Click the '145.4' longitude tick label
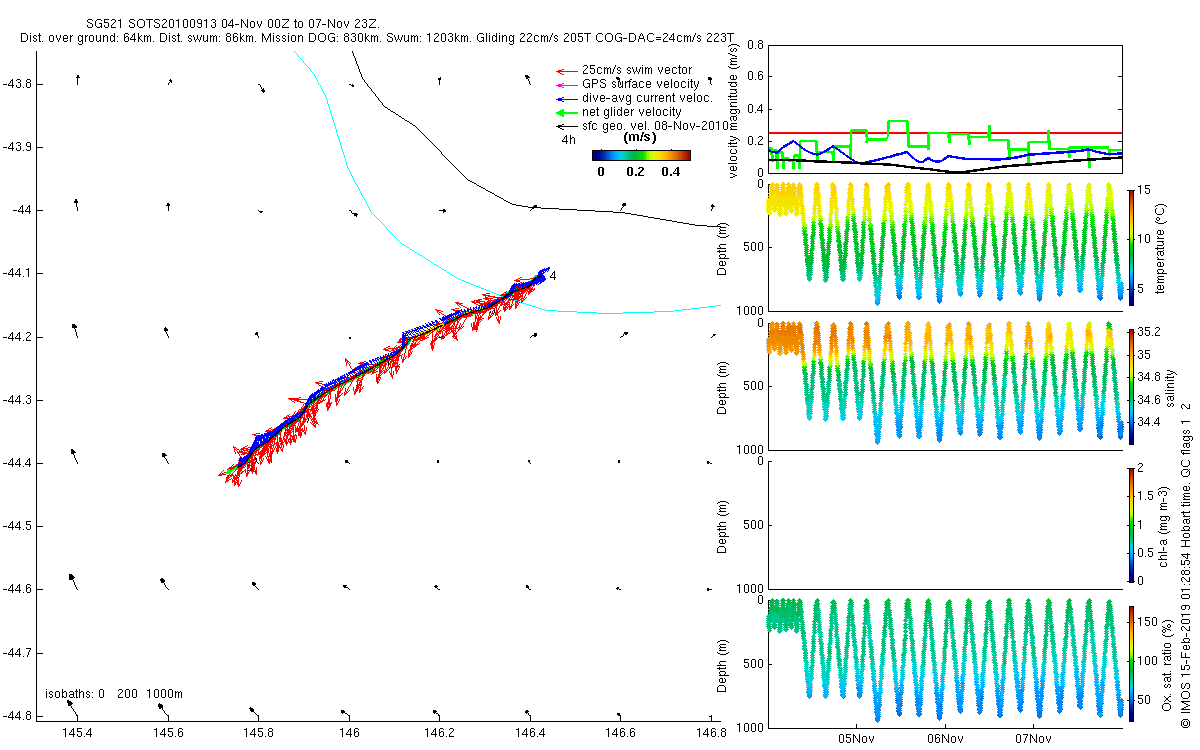This screenshot has width=1200, height=750. point(77,734)
